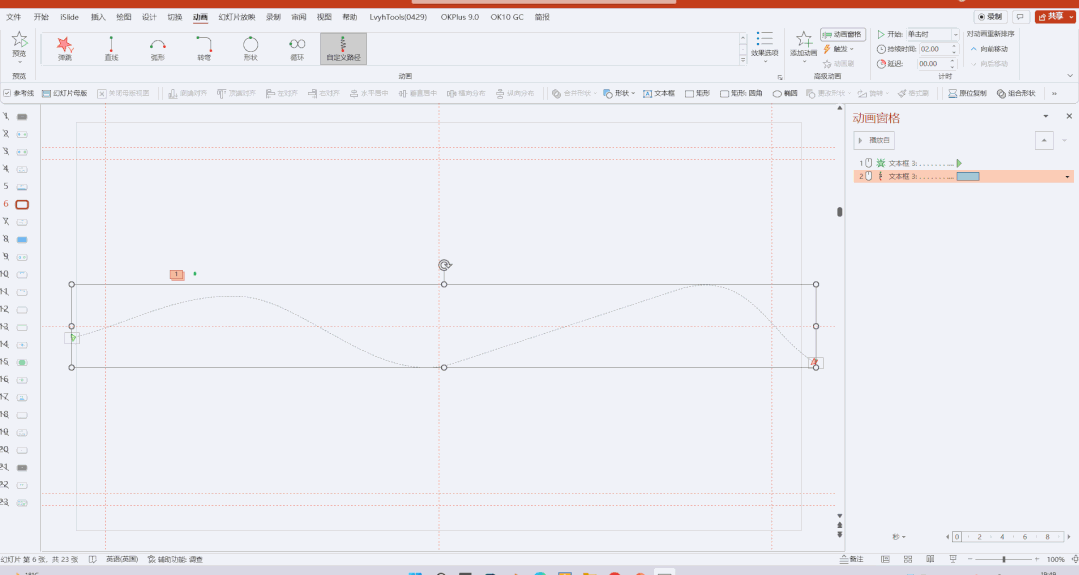Click the Delay (延迟) field 00.00
Image resolution: width=1079 pixels, height=575 pixels.
pyautogui.click(x=932, y=64)
